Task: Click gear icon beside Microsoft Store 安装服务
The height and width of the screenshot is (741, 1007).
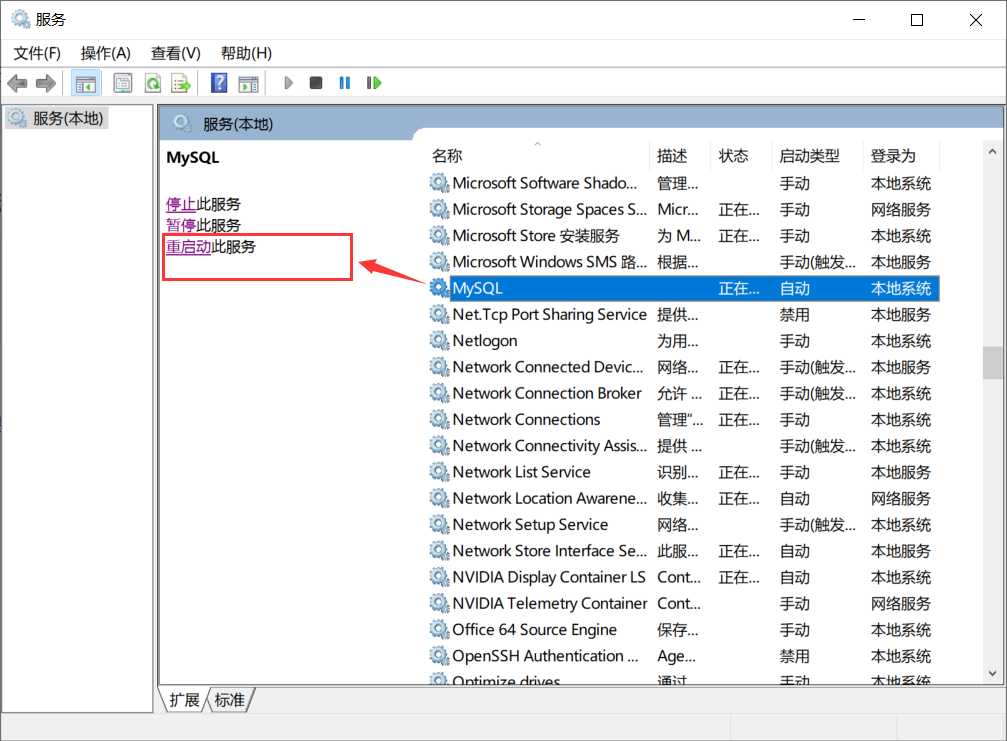Action: pyautogui.click(x=439, y=236)
